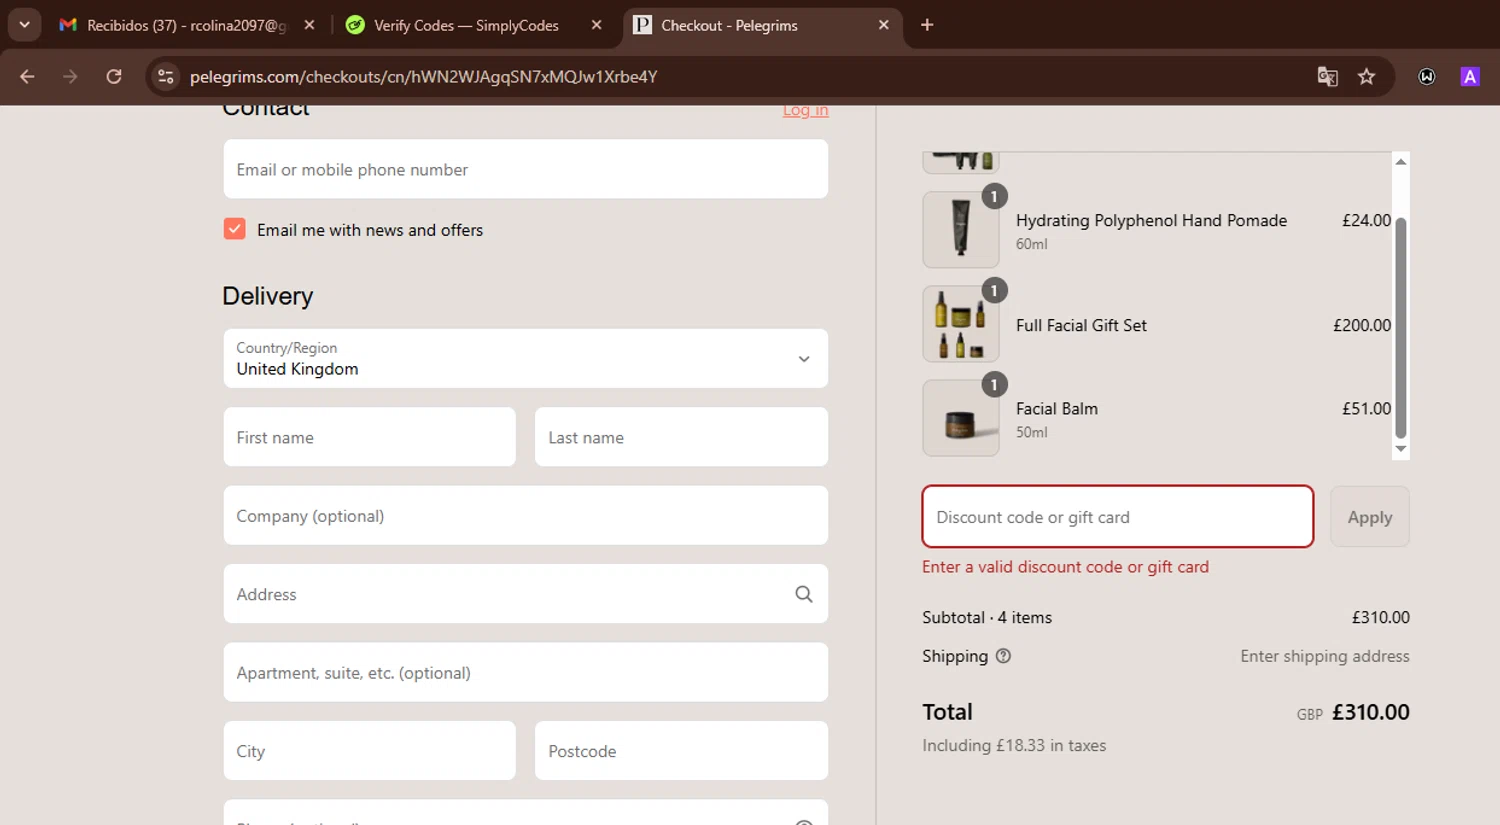Viewport: 1500px width, 825px height.
Task: Click the City field
Action: pos(370,751)
